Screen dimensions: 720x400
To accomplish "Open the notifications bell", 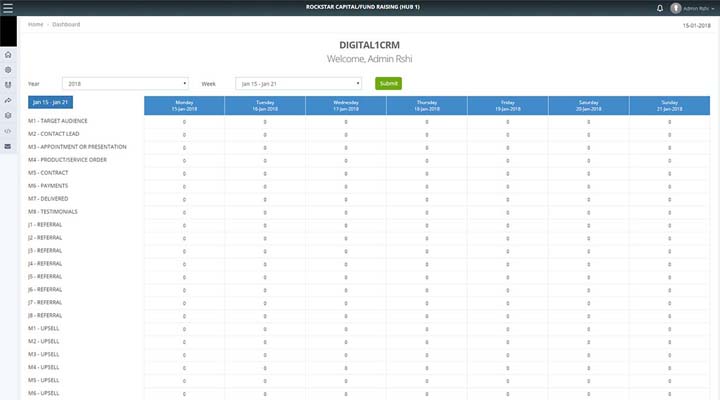I will 660,8.
